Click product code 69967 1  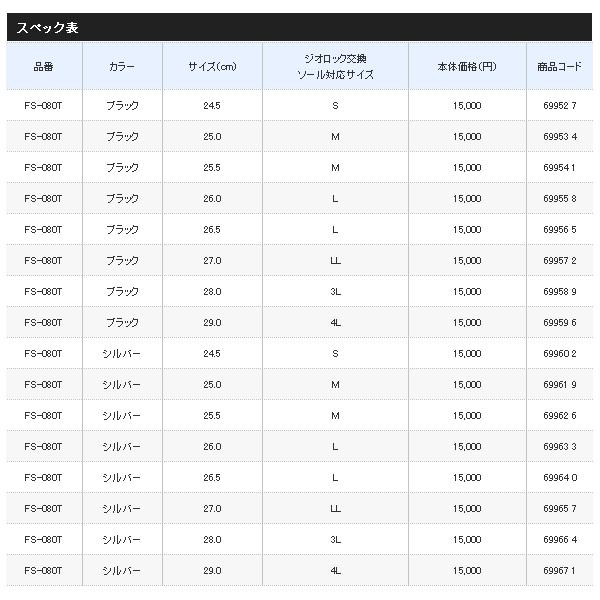click(x=560, y=570)
